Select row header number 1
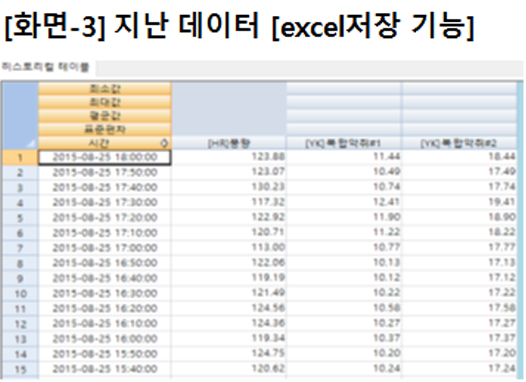This screenshot has height=382, width=526. point(20,157)
